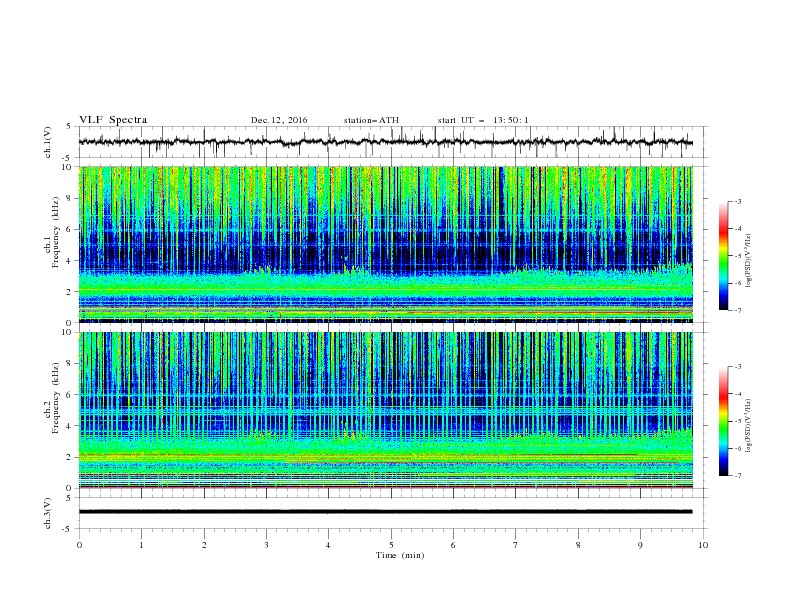792x612 pixels.
Task: Click the "10" tick on the Time axis
Action: pos(703,545)
